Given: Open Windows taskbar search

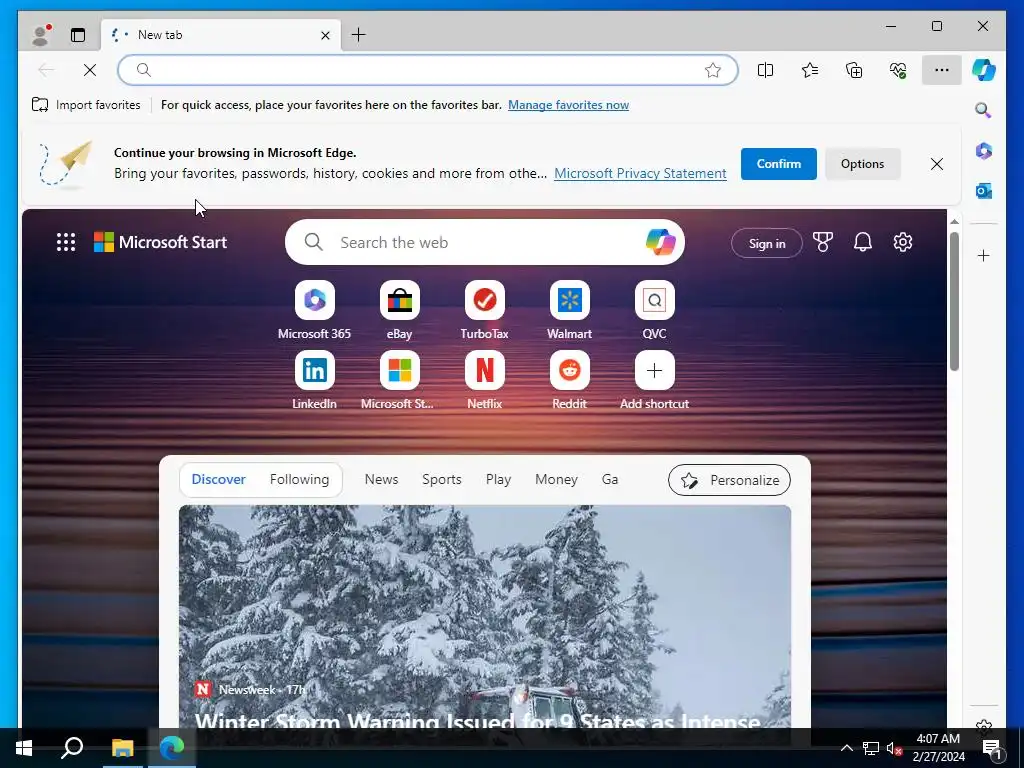Looking at the screenshot, I should pos(72,748).
